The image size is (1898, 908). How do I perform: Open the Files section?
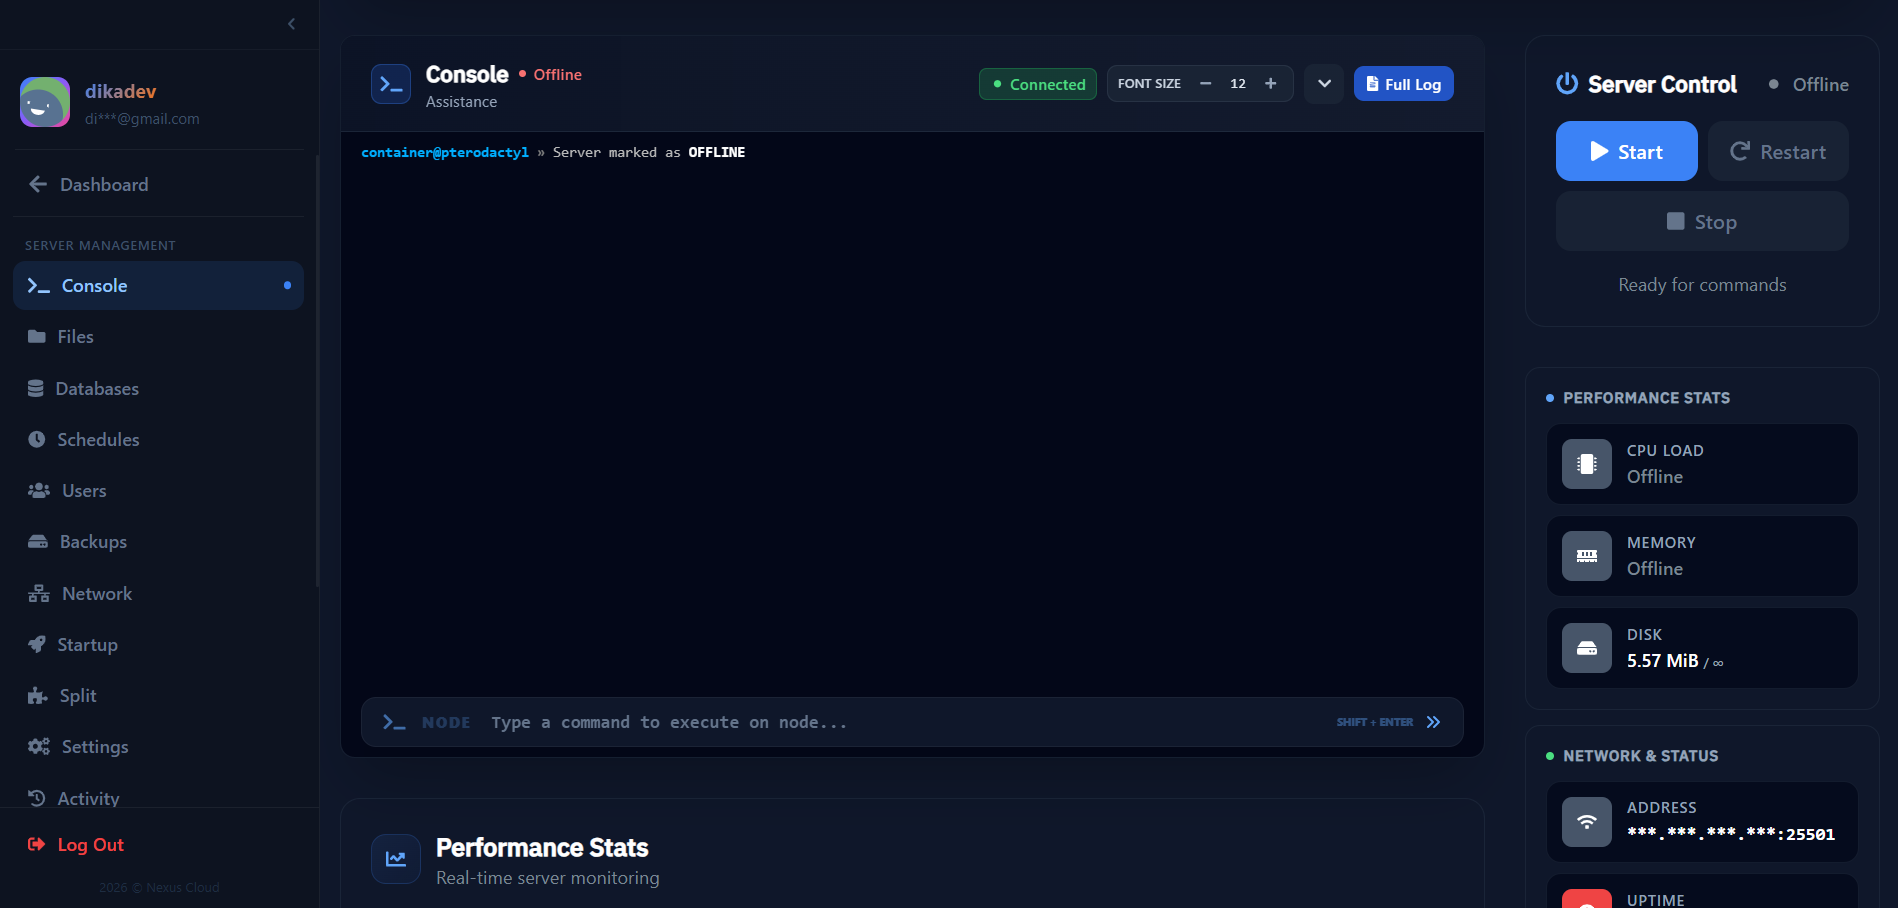[x=158, y=337]
